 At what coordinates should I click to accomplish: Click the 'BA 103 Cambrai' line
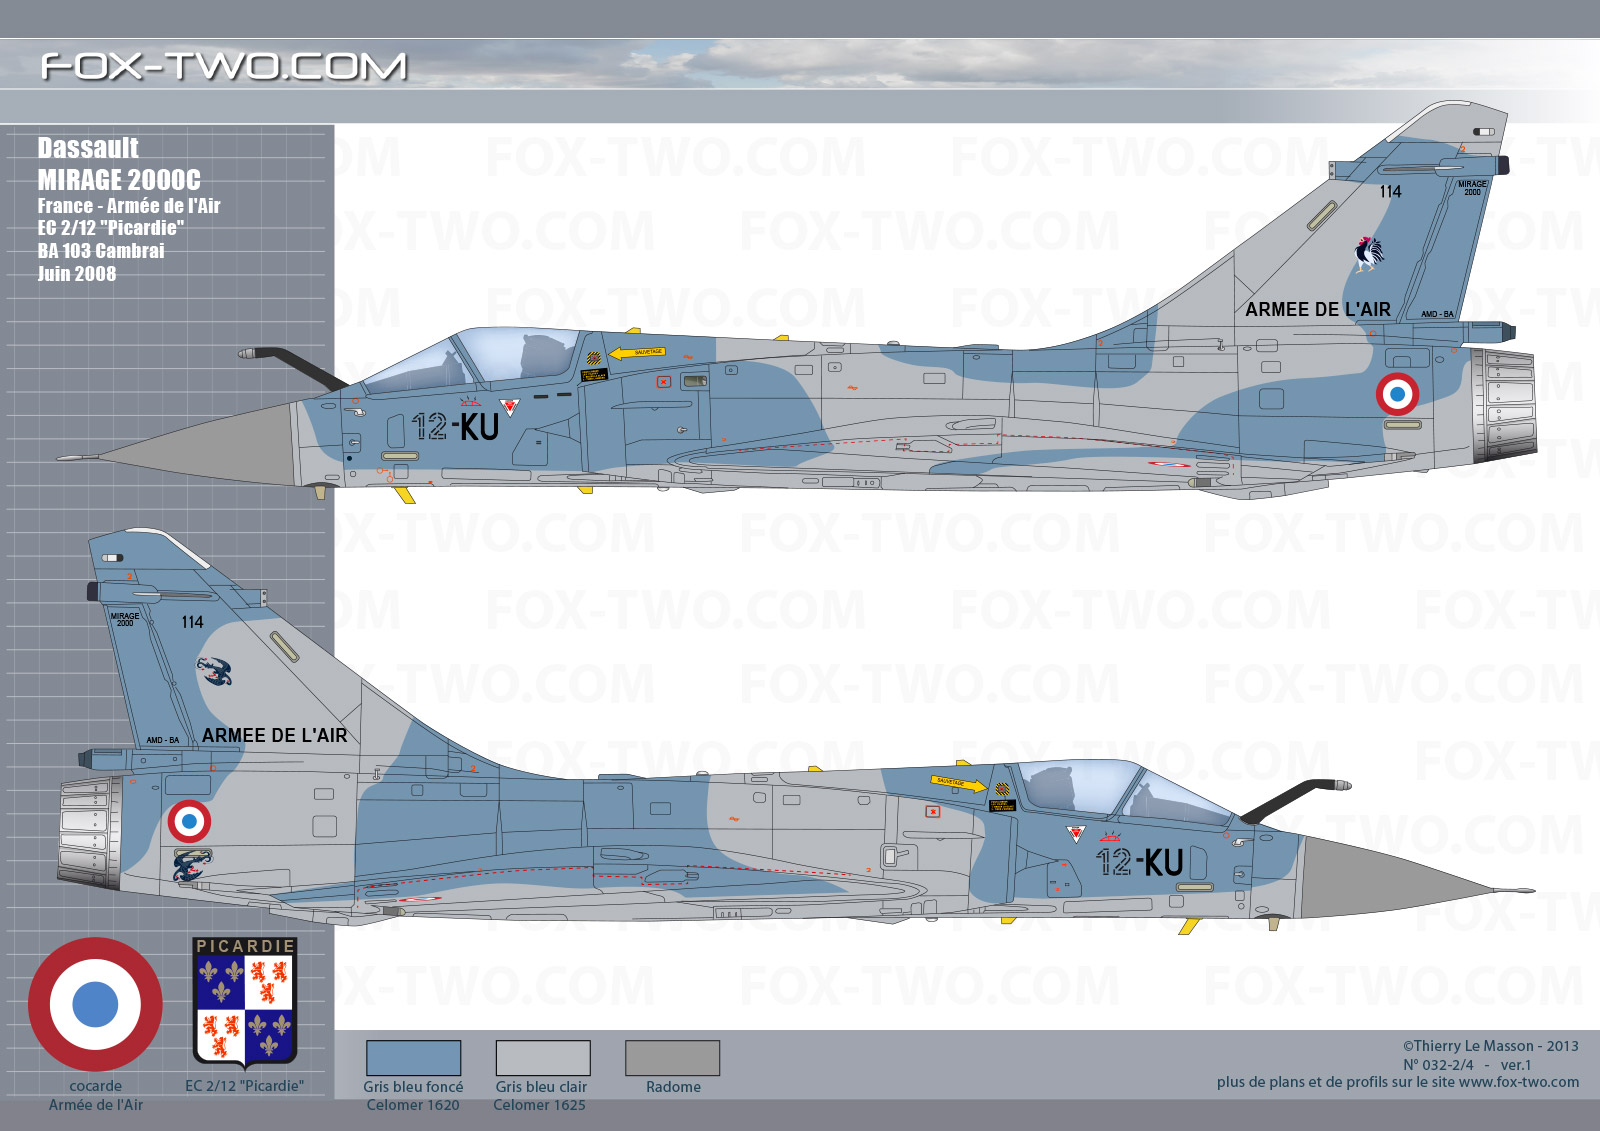(x=101, y=251)
